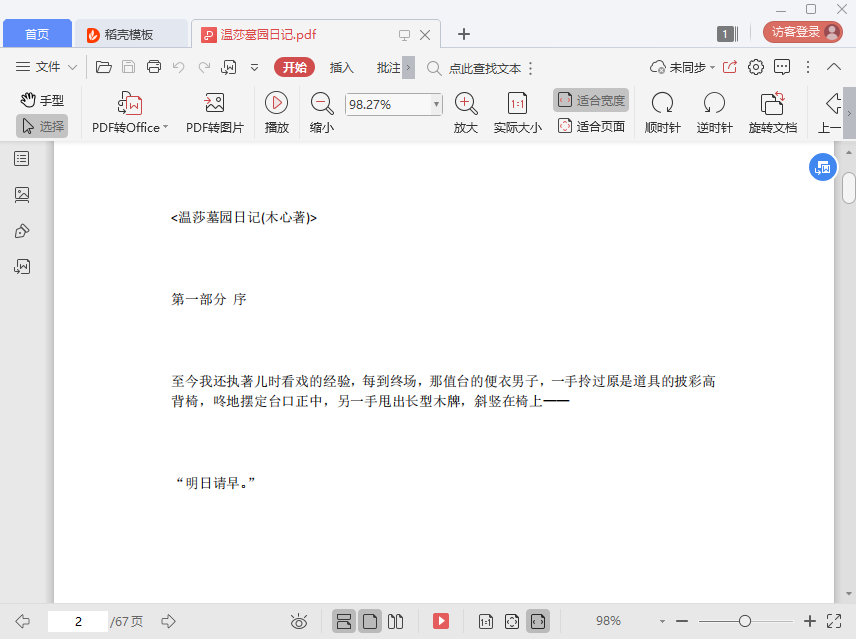Toggle Fit Page (适合页面)
856x639 pixels.
click(591, 127)
